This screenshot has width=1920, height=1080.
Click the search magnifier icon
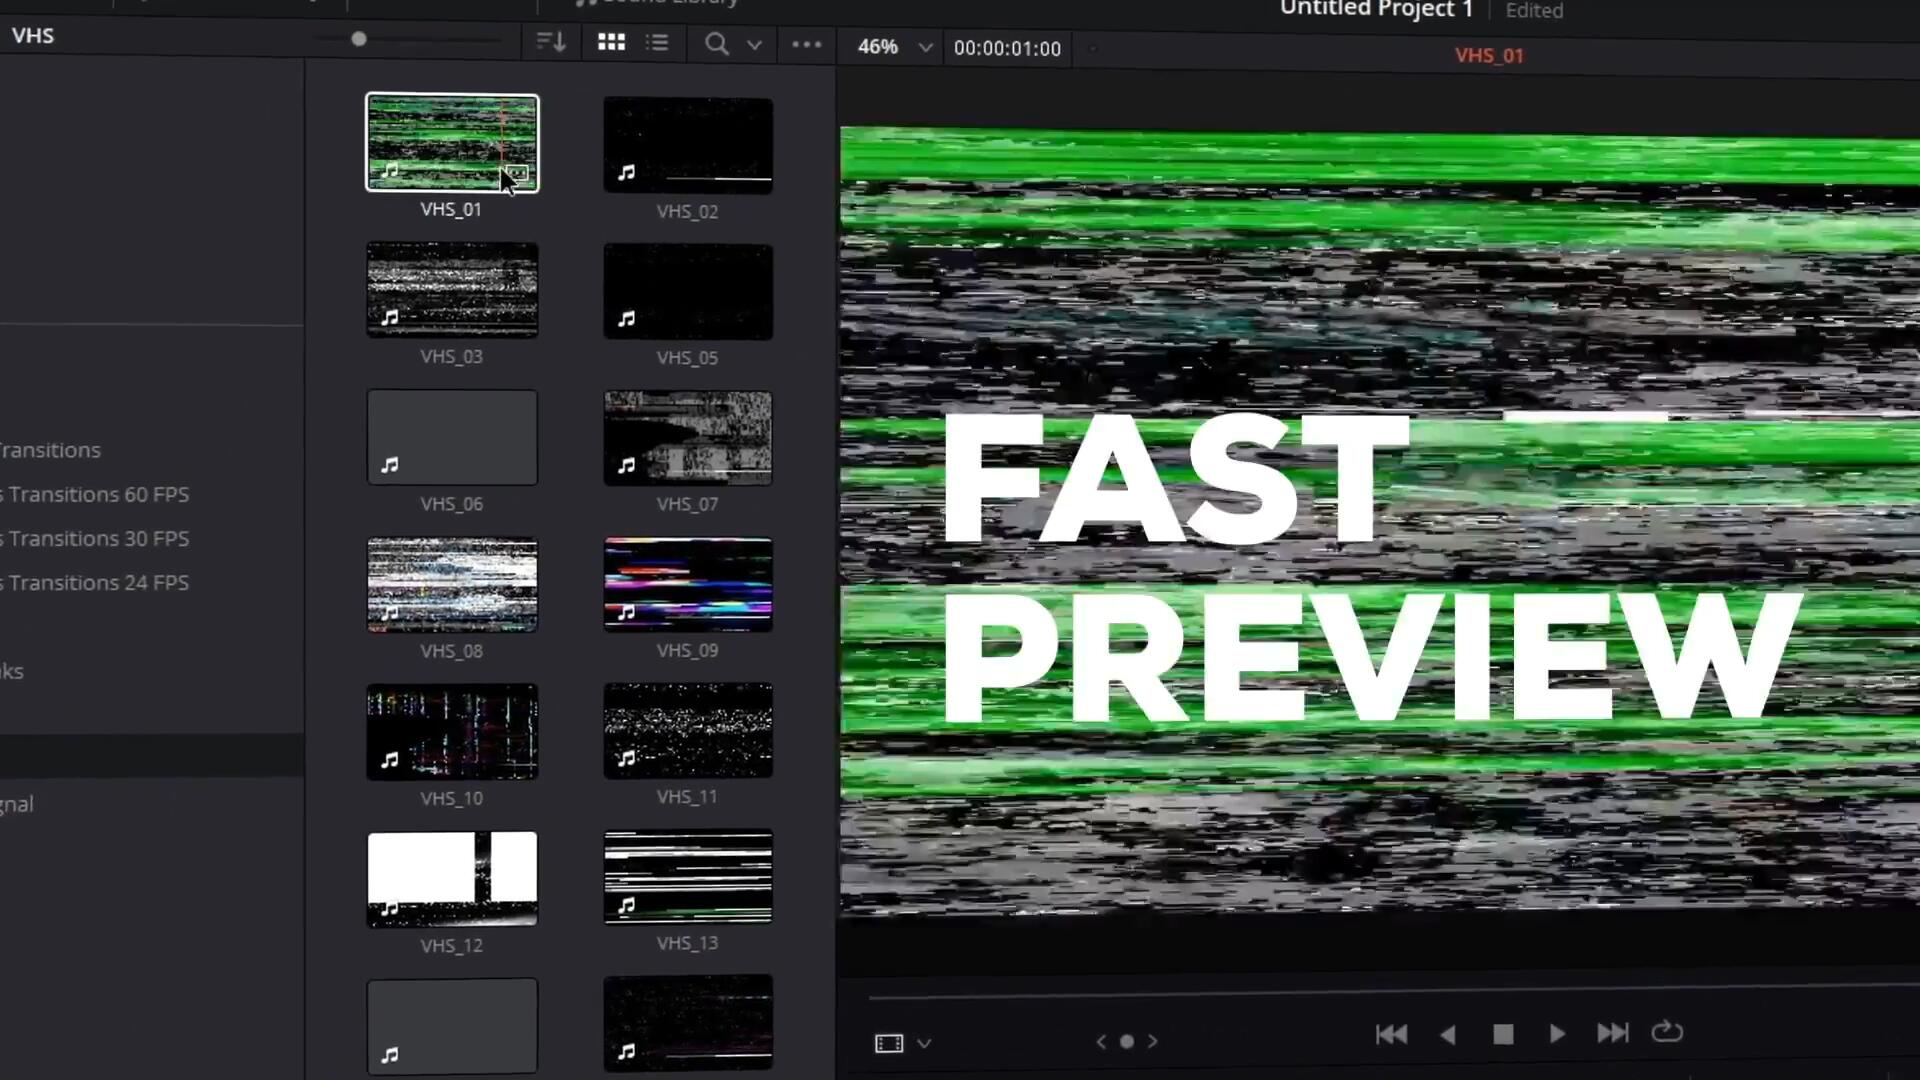point(716,44)
